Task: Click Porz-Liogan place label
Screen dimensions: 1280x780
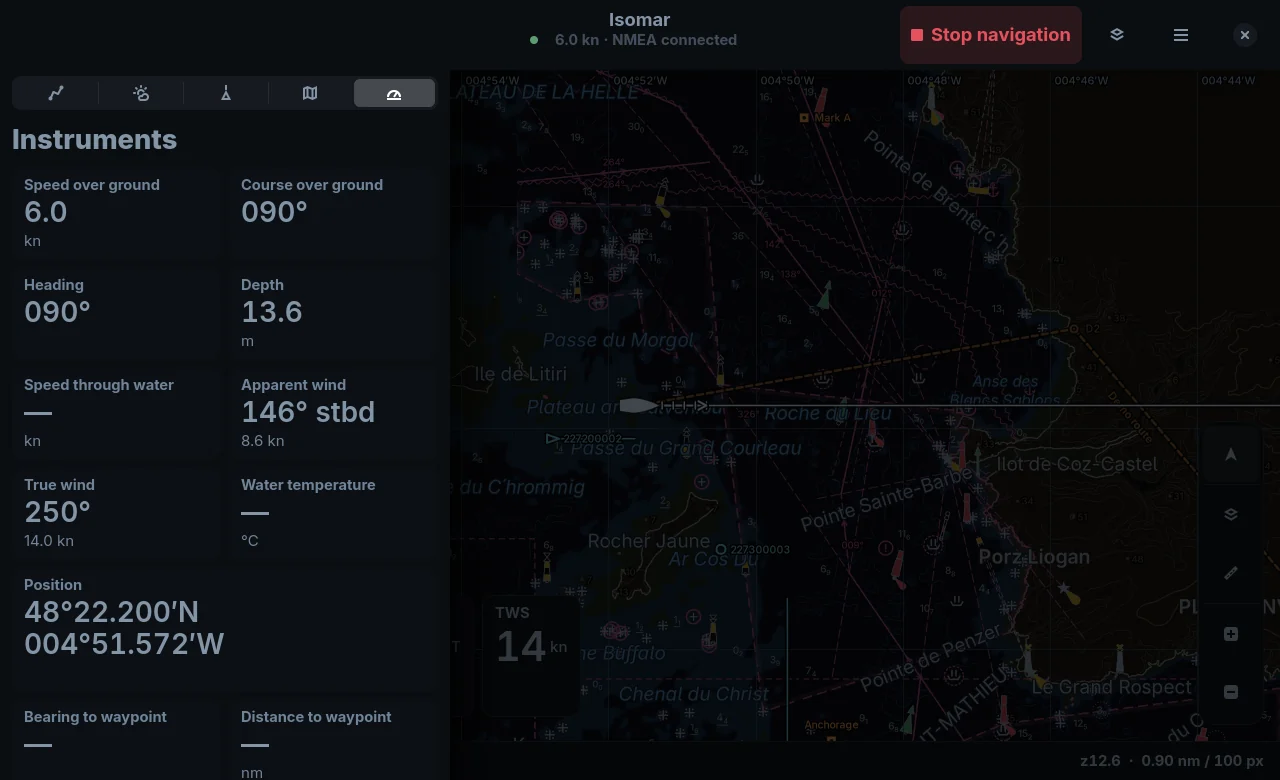Action: pyautogui.click(x=1034, y=557)
